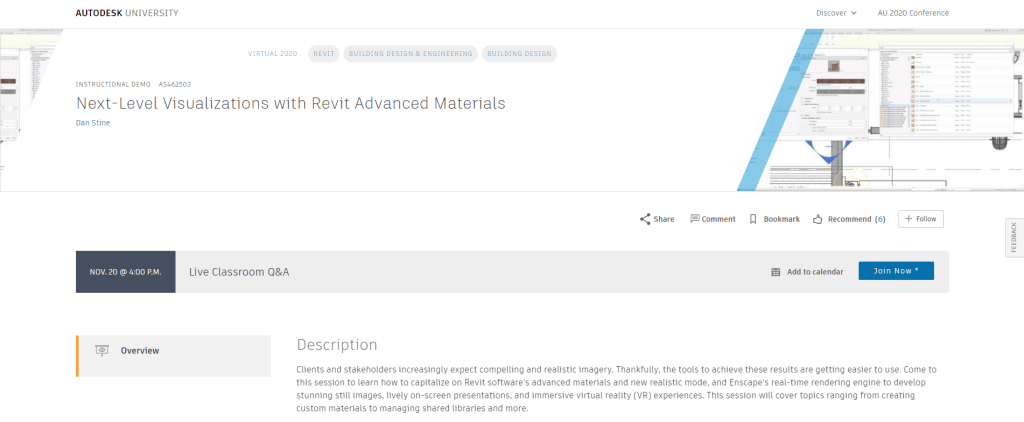Open Dan Stine's author profile link

coord(93,123)
